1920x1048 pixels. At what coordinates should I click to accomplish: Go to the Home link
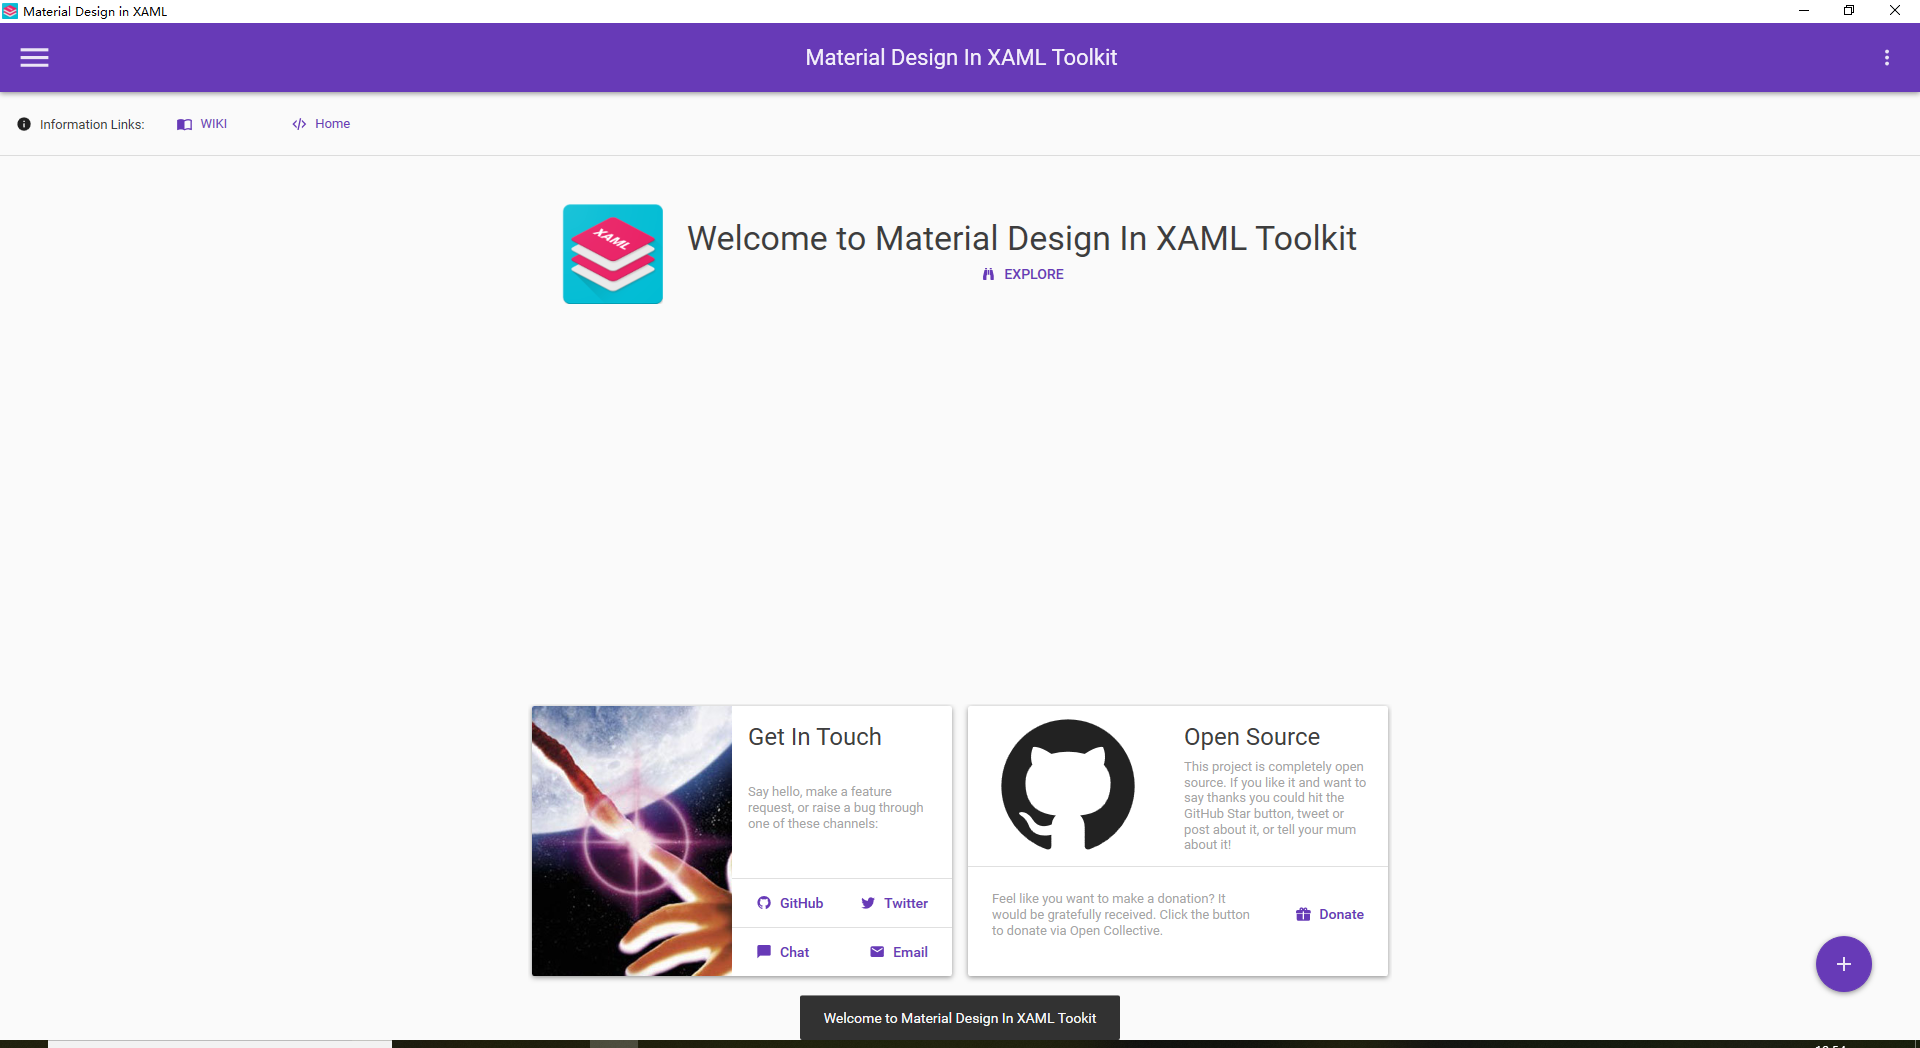click(321, 124)
